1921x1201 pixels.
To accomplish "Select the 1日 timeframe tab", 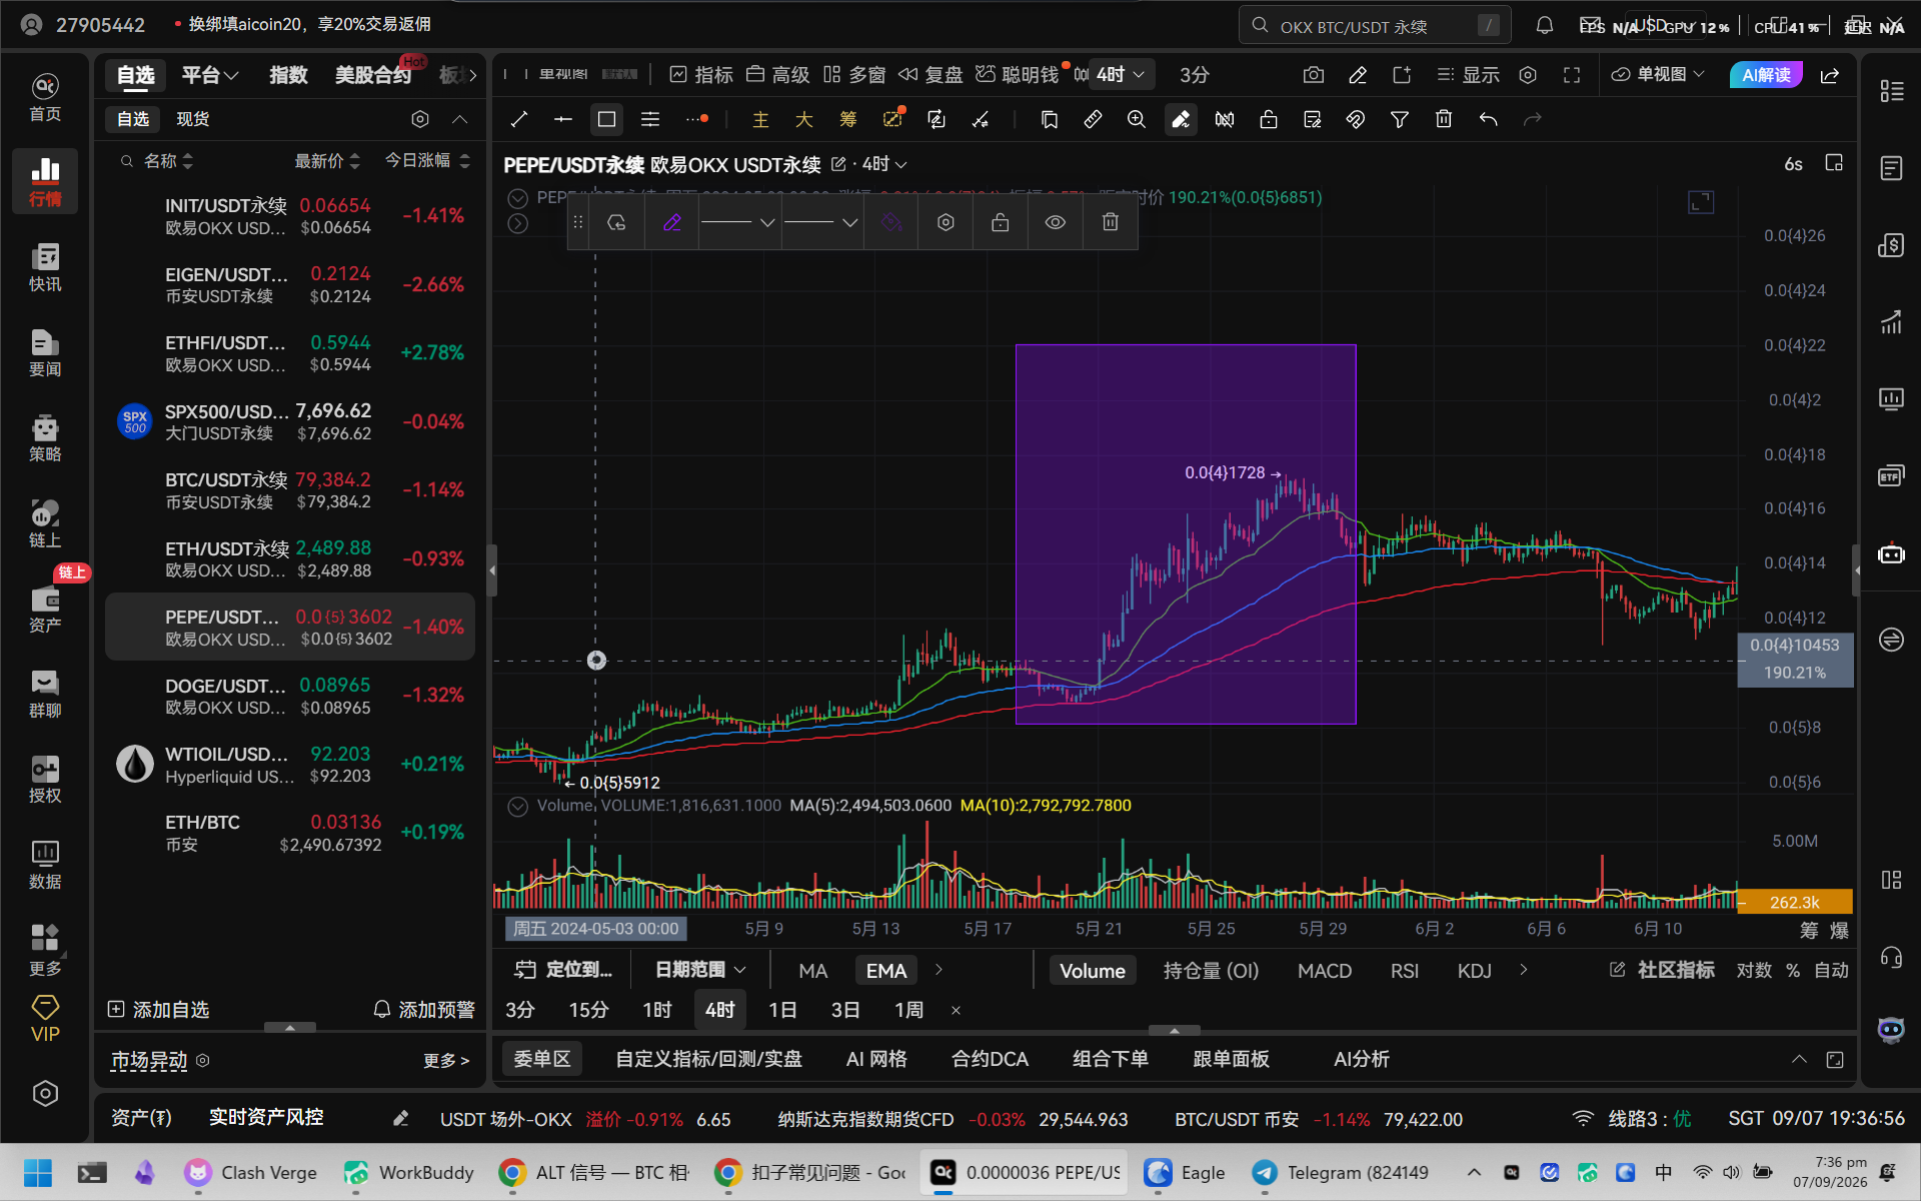I will point(782,1010).
